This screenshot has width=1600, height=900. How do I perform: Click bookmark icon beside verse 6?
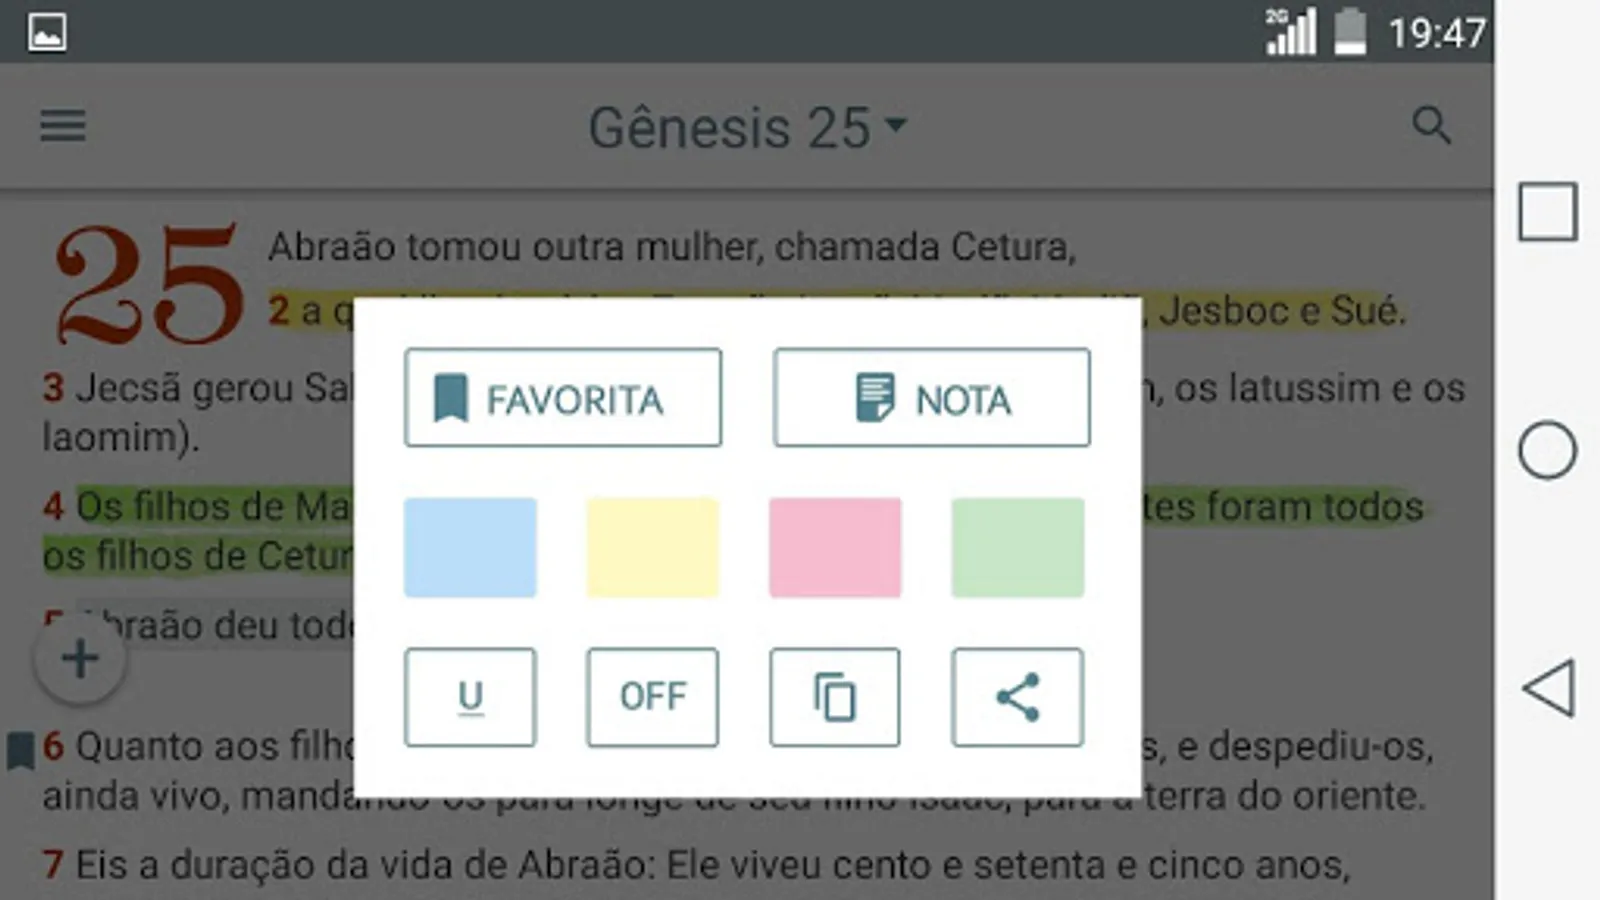[x=20, y=750]
